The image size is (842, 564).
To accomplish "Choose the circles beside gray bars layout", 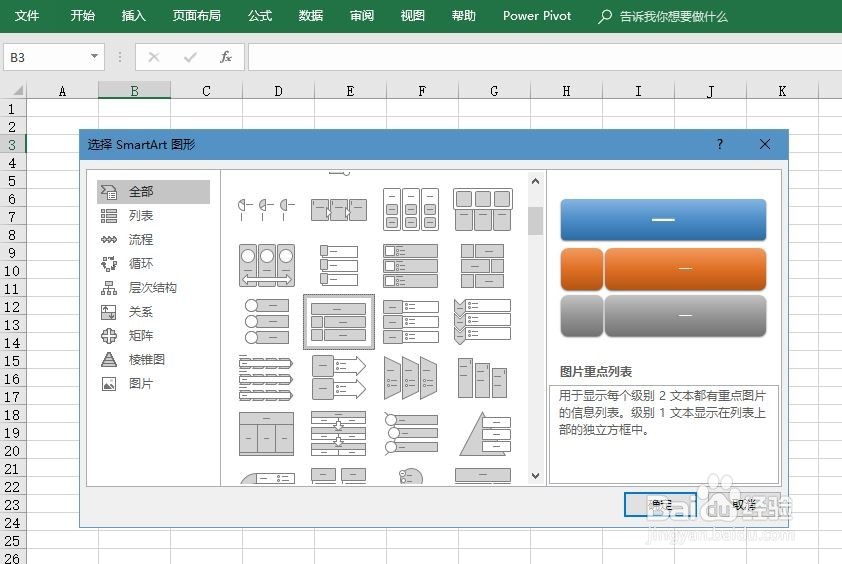I will (266, 322).
